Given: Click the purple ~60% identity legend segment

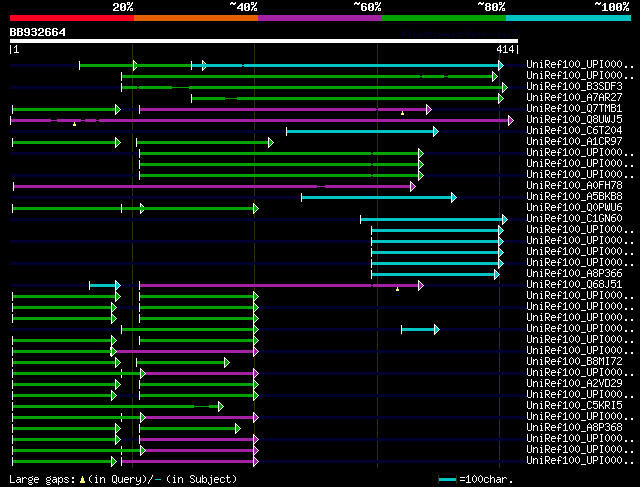Looking at the screenshot, I should point(320,18).
